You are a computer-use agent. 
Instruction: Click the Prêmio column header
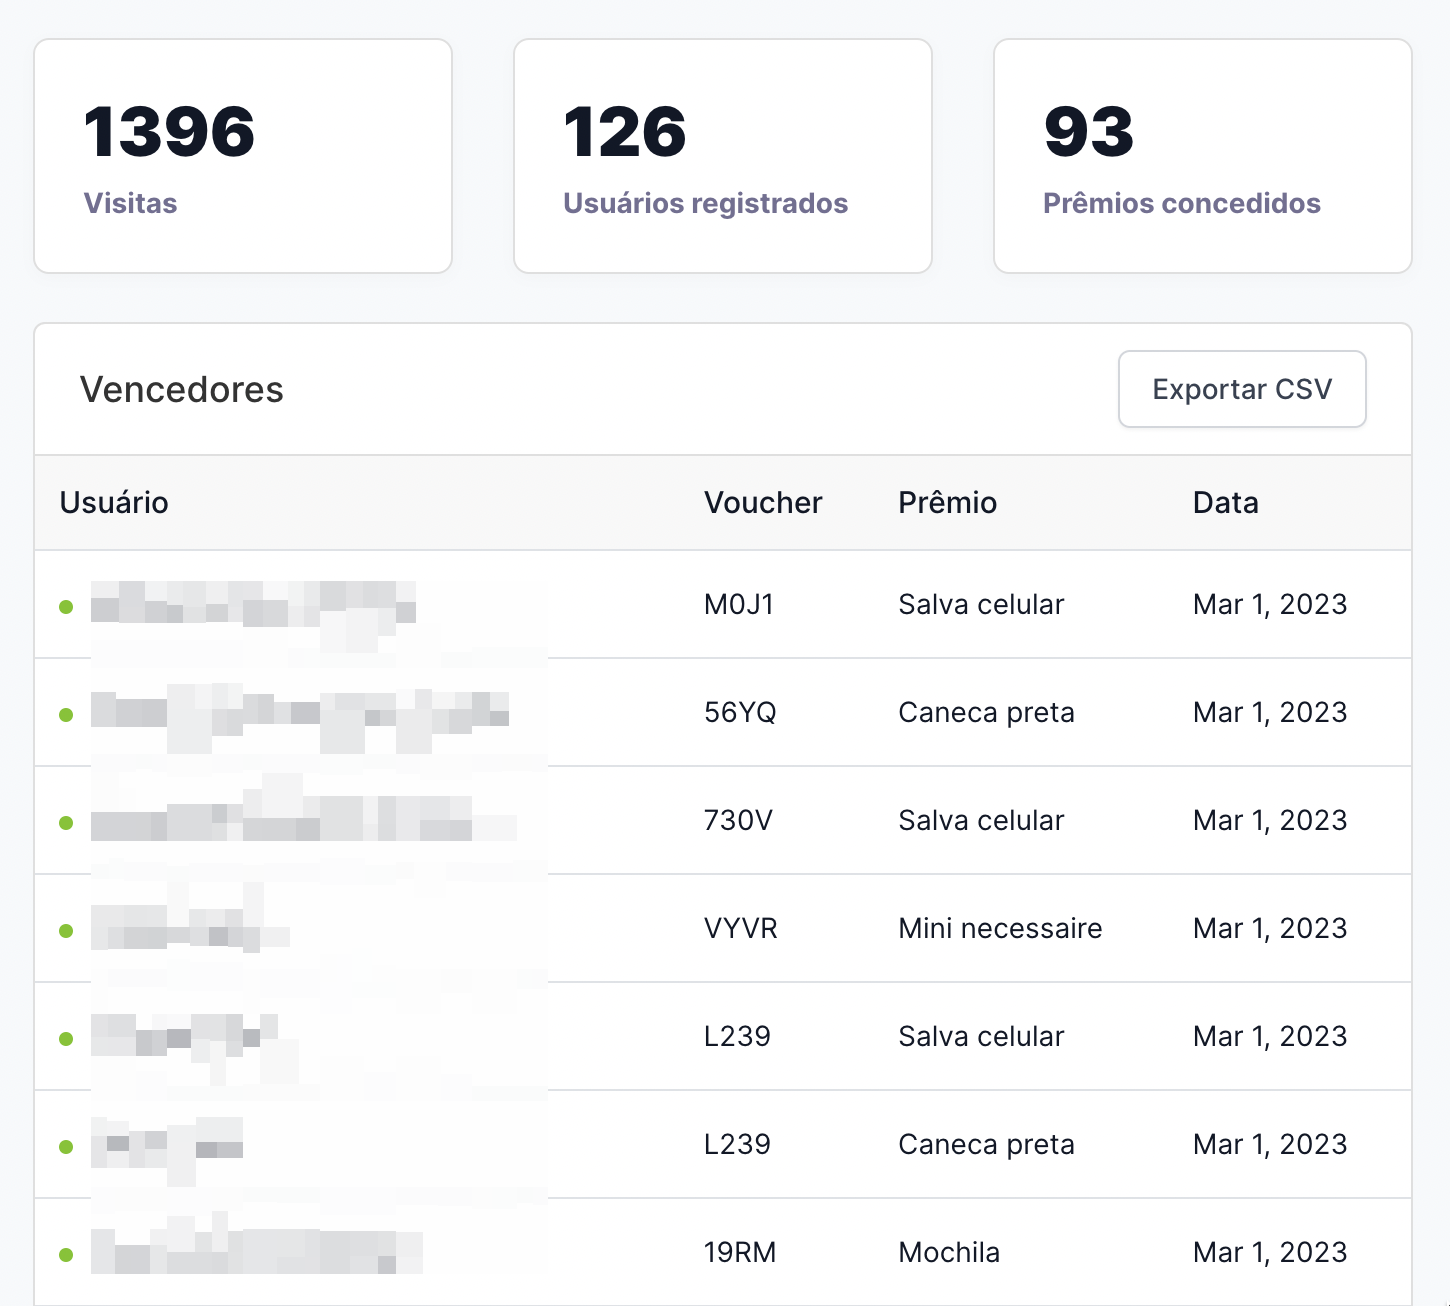point(947,502)
